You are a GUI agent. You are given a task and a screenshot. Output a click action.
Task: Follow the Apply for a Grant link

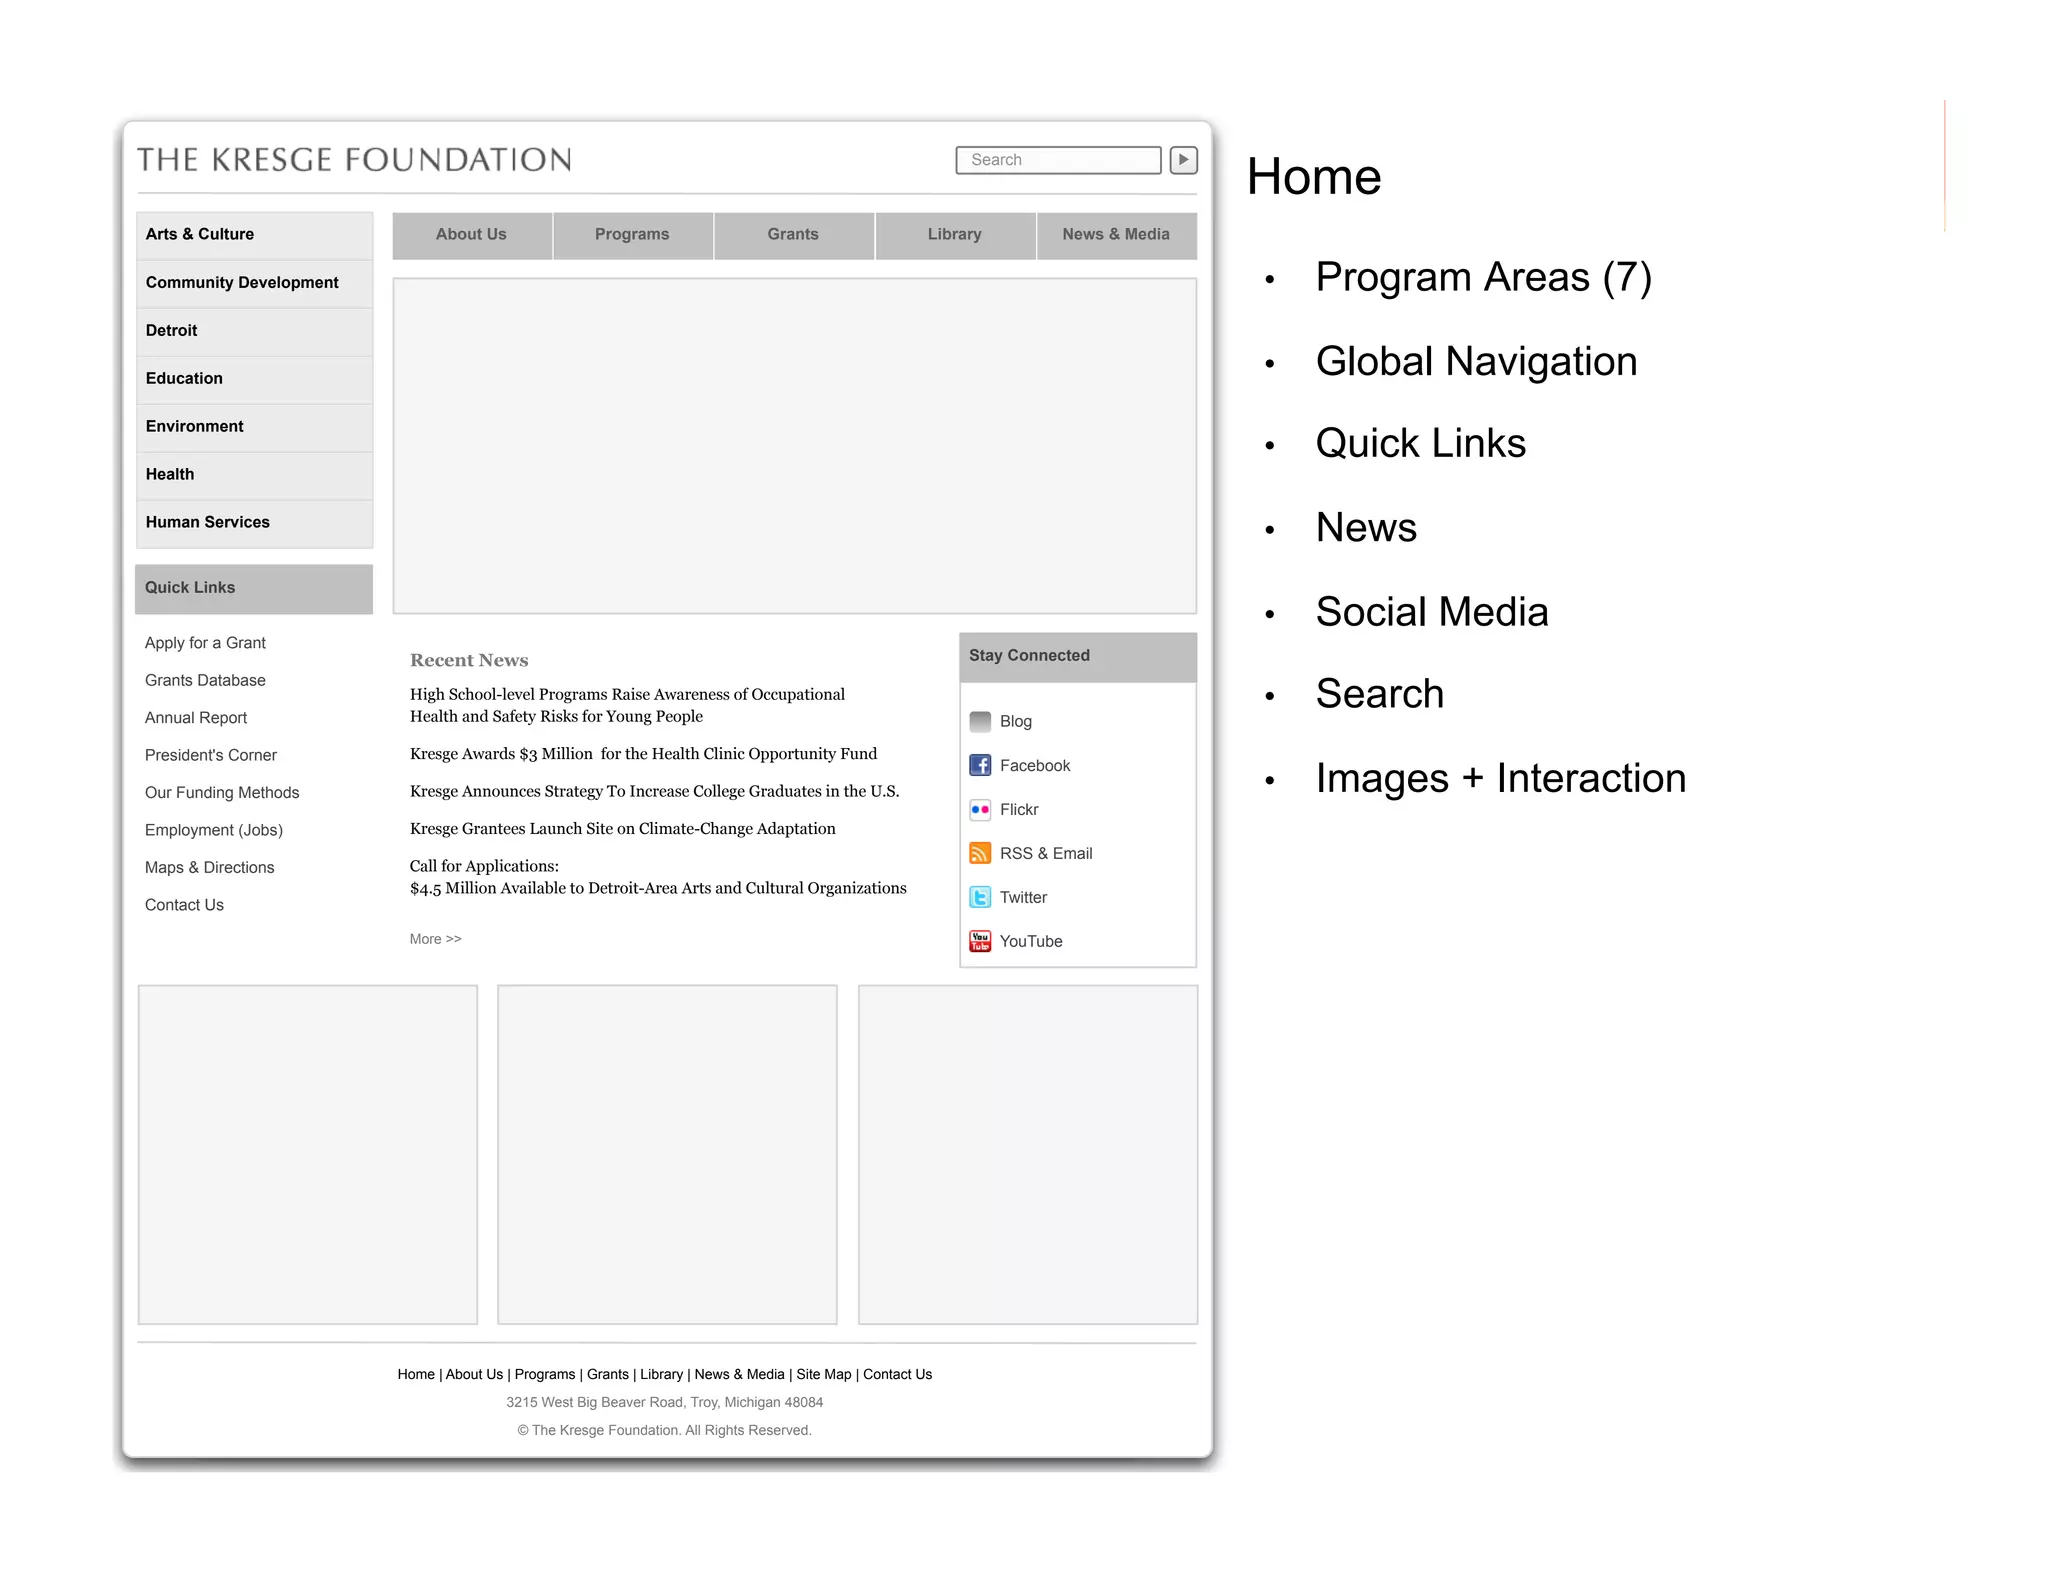pyautogui.click(x=205, y=643)
